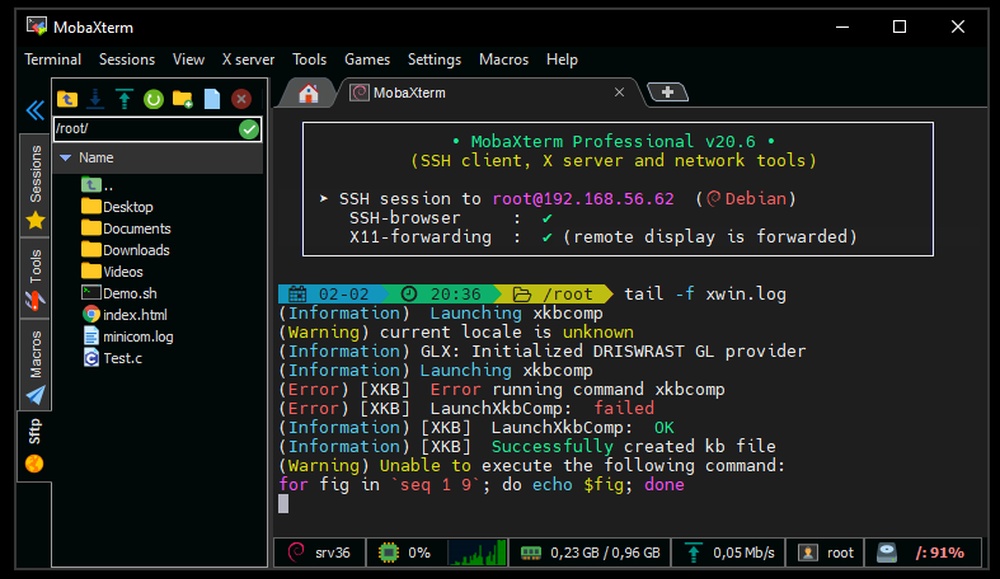Upload a file to the remote server

point(122,99)
